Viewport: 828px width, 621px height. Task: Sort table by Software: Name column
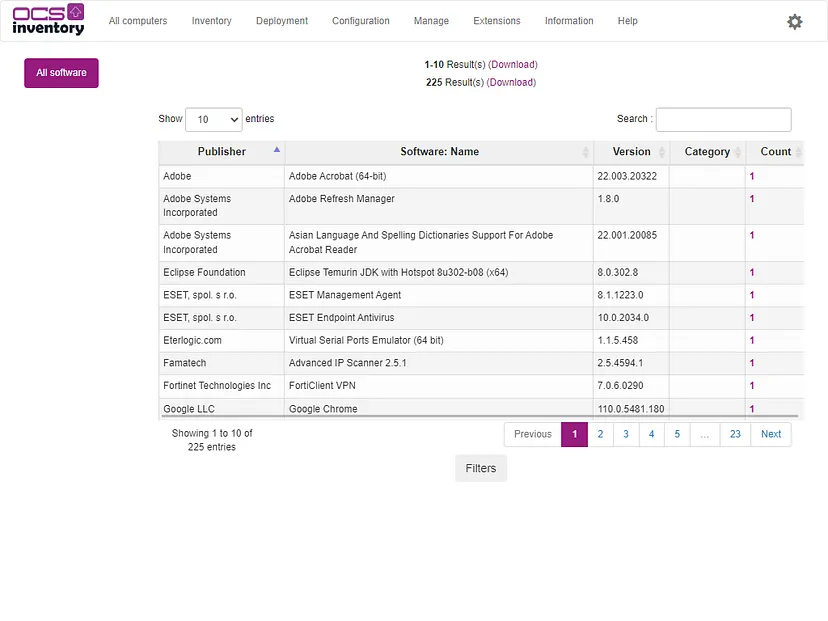click(439, 152)
